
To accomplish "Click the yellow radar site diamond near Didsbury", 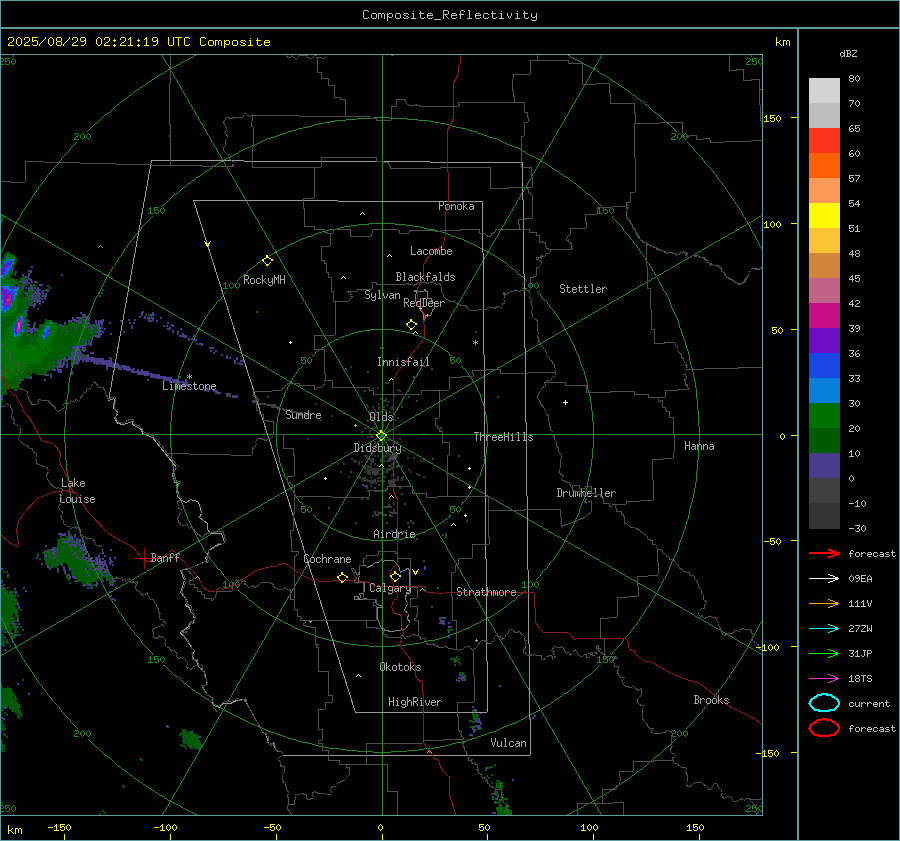I will click(x=382, y=436).
